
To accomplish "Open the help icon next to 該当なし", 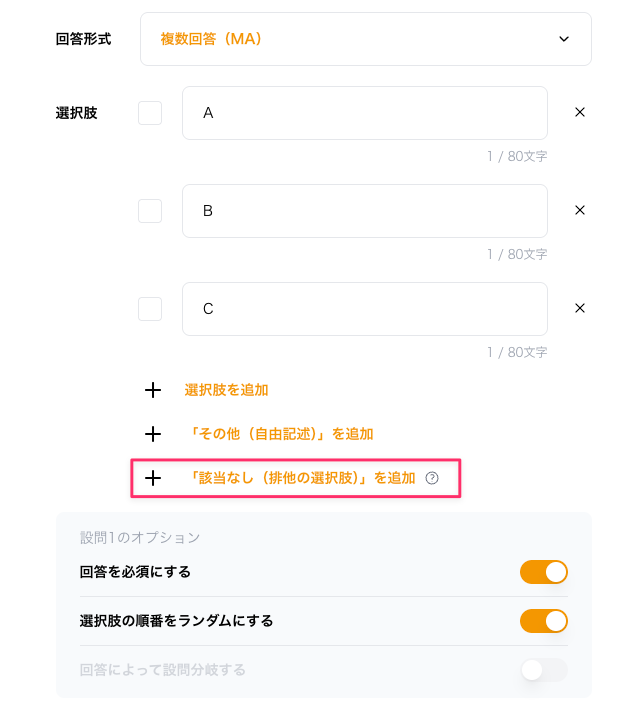I will click(x=432, y=478).
